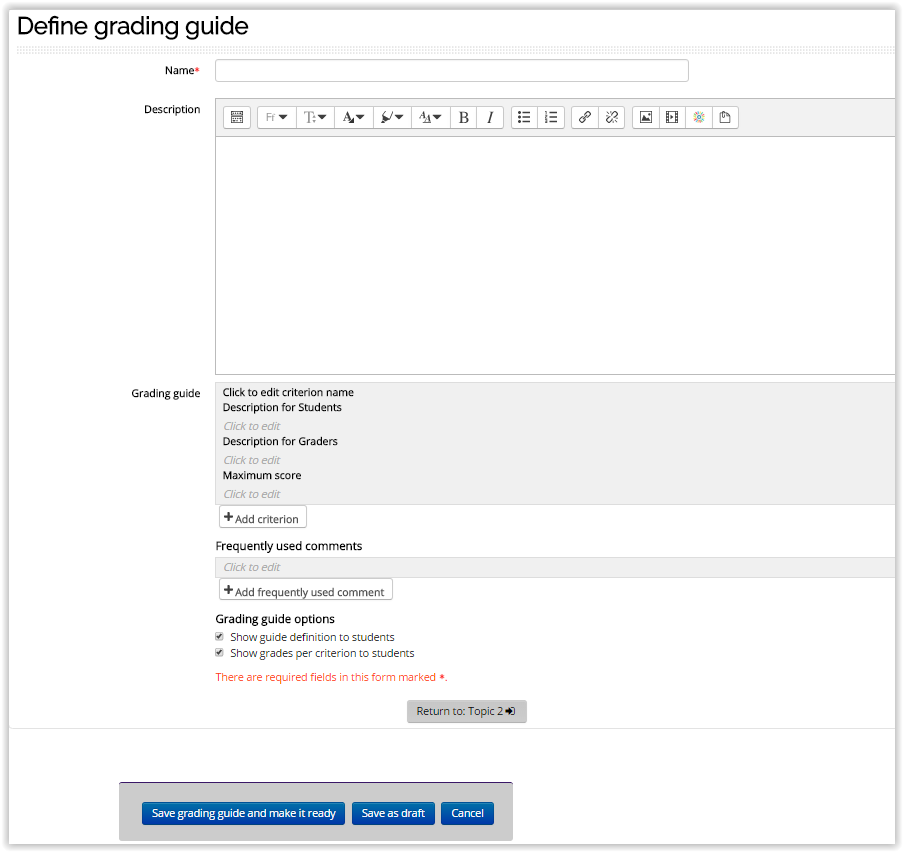
Task: Open manage files clipboard icon
Action: tap(725, 118)
